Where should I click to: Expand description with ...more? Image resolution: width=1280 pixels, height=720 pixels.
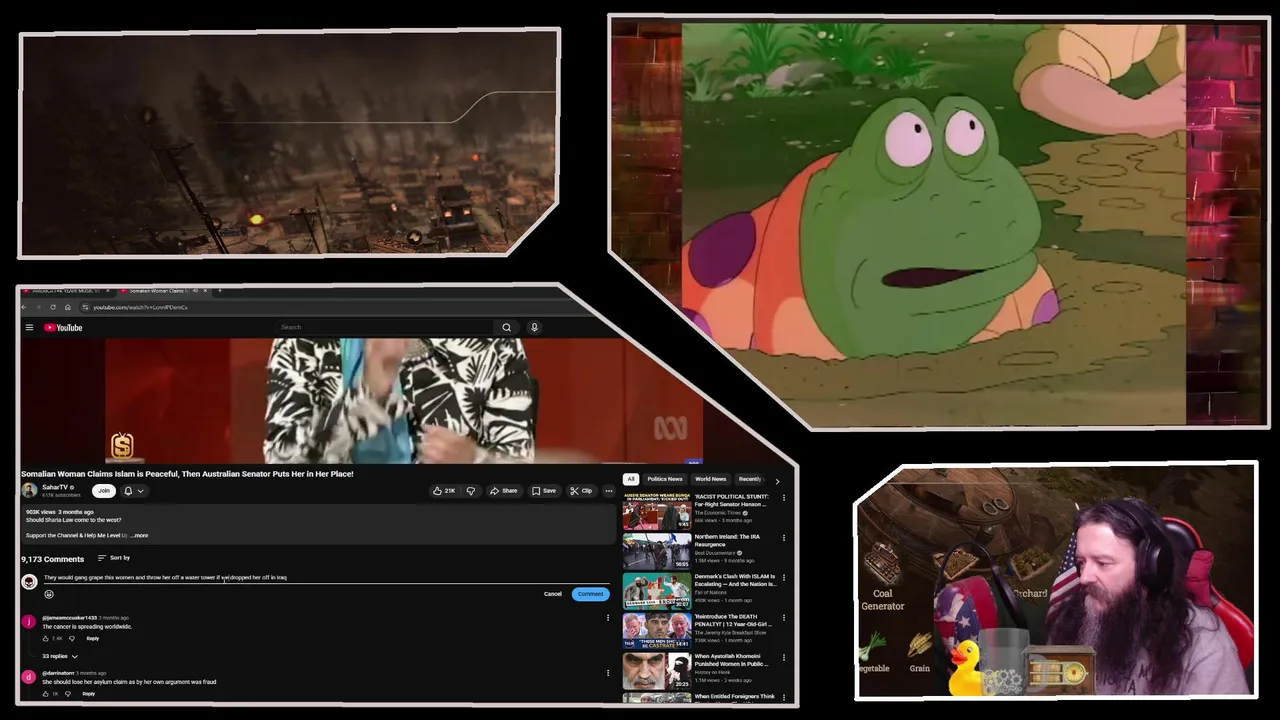click(x=139, y=535)
